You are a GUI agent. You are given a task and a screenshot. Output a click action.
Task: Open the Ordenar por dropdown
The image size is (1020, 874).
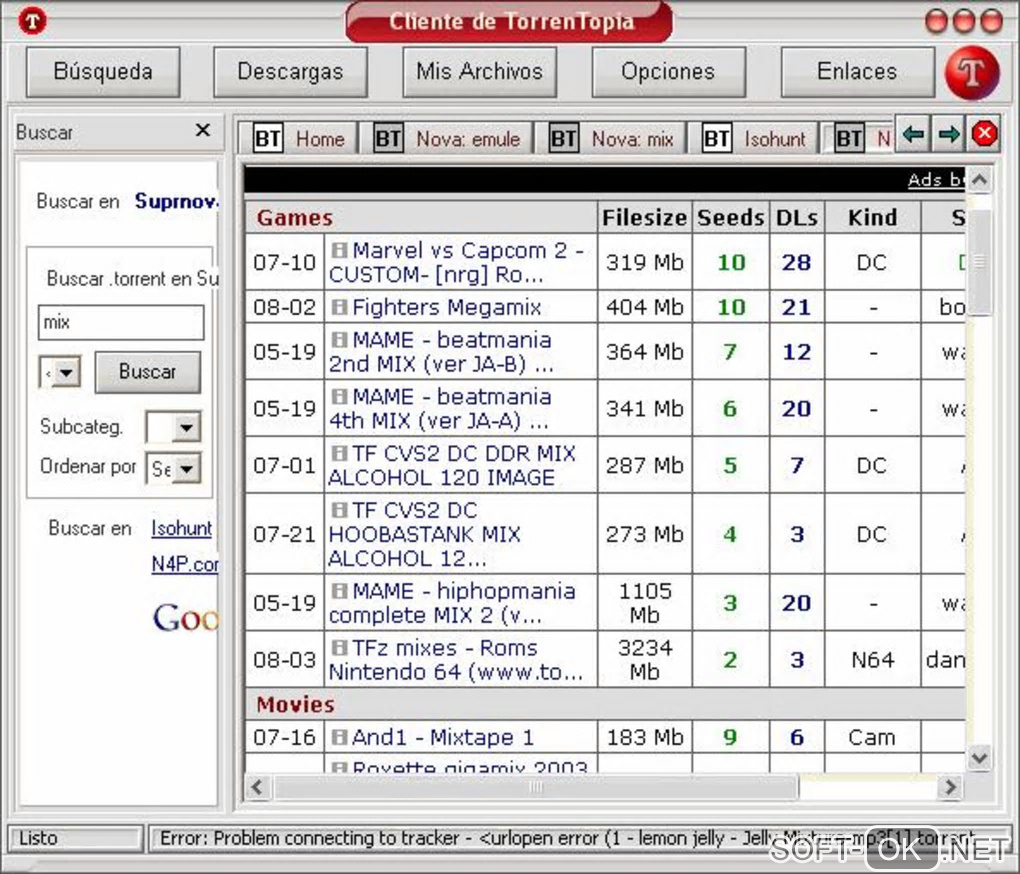174,468
